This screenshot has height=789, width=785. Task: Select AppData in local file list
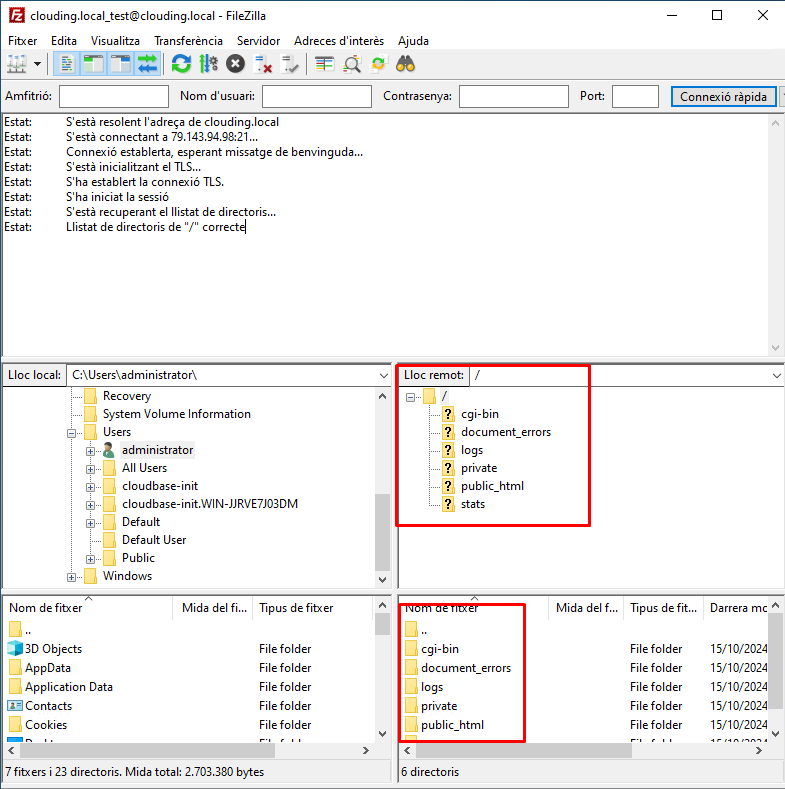48,668
